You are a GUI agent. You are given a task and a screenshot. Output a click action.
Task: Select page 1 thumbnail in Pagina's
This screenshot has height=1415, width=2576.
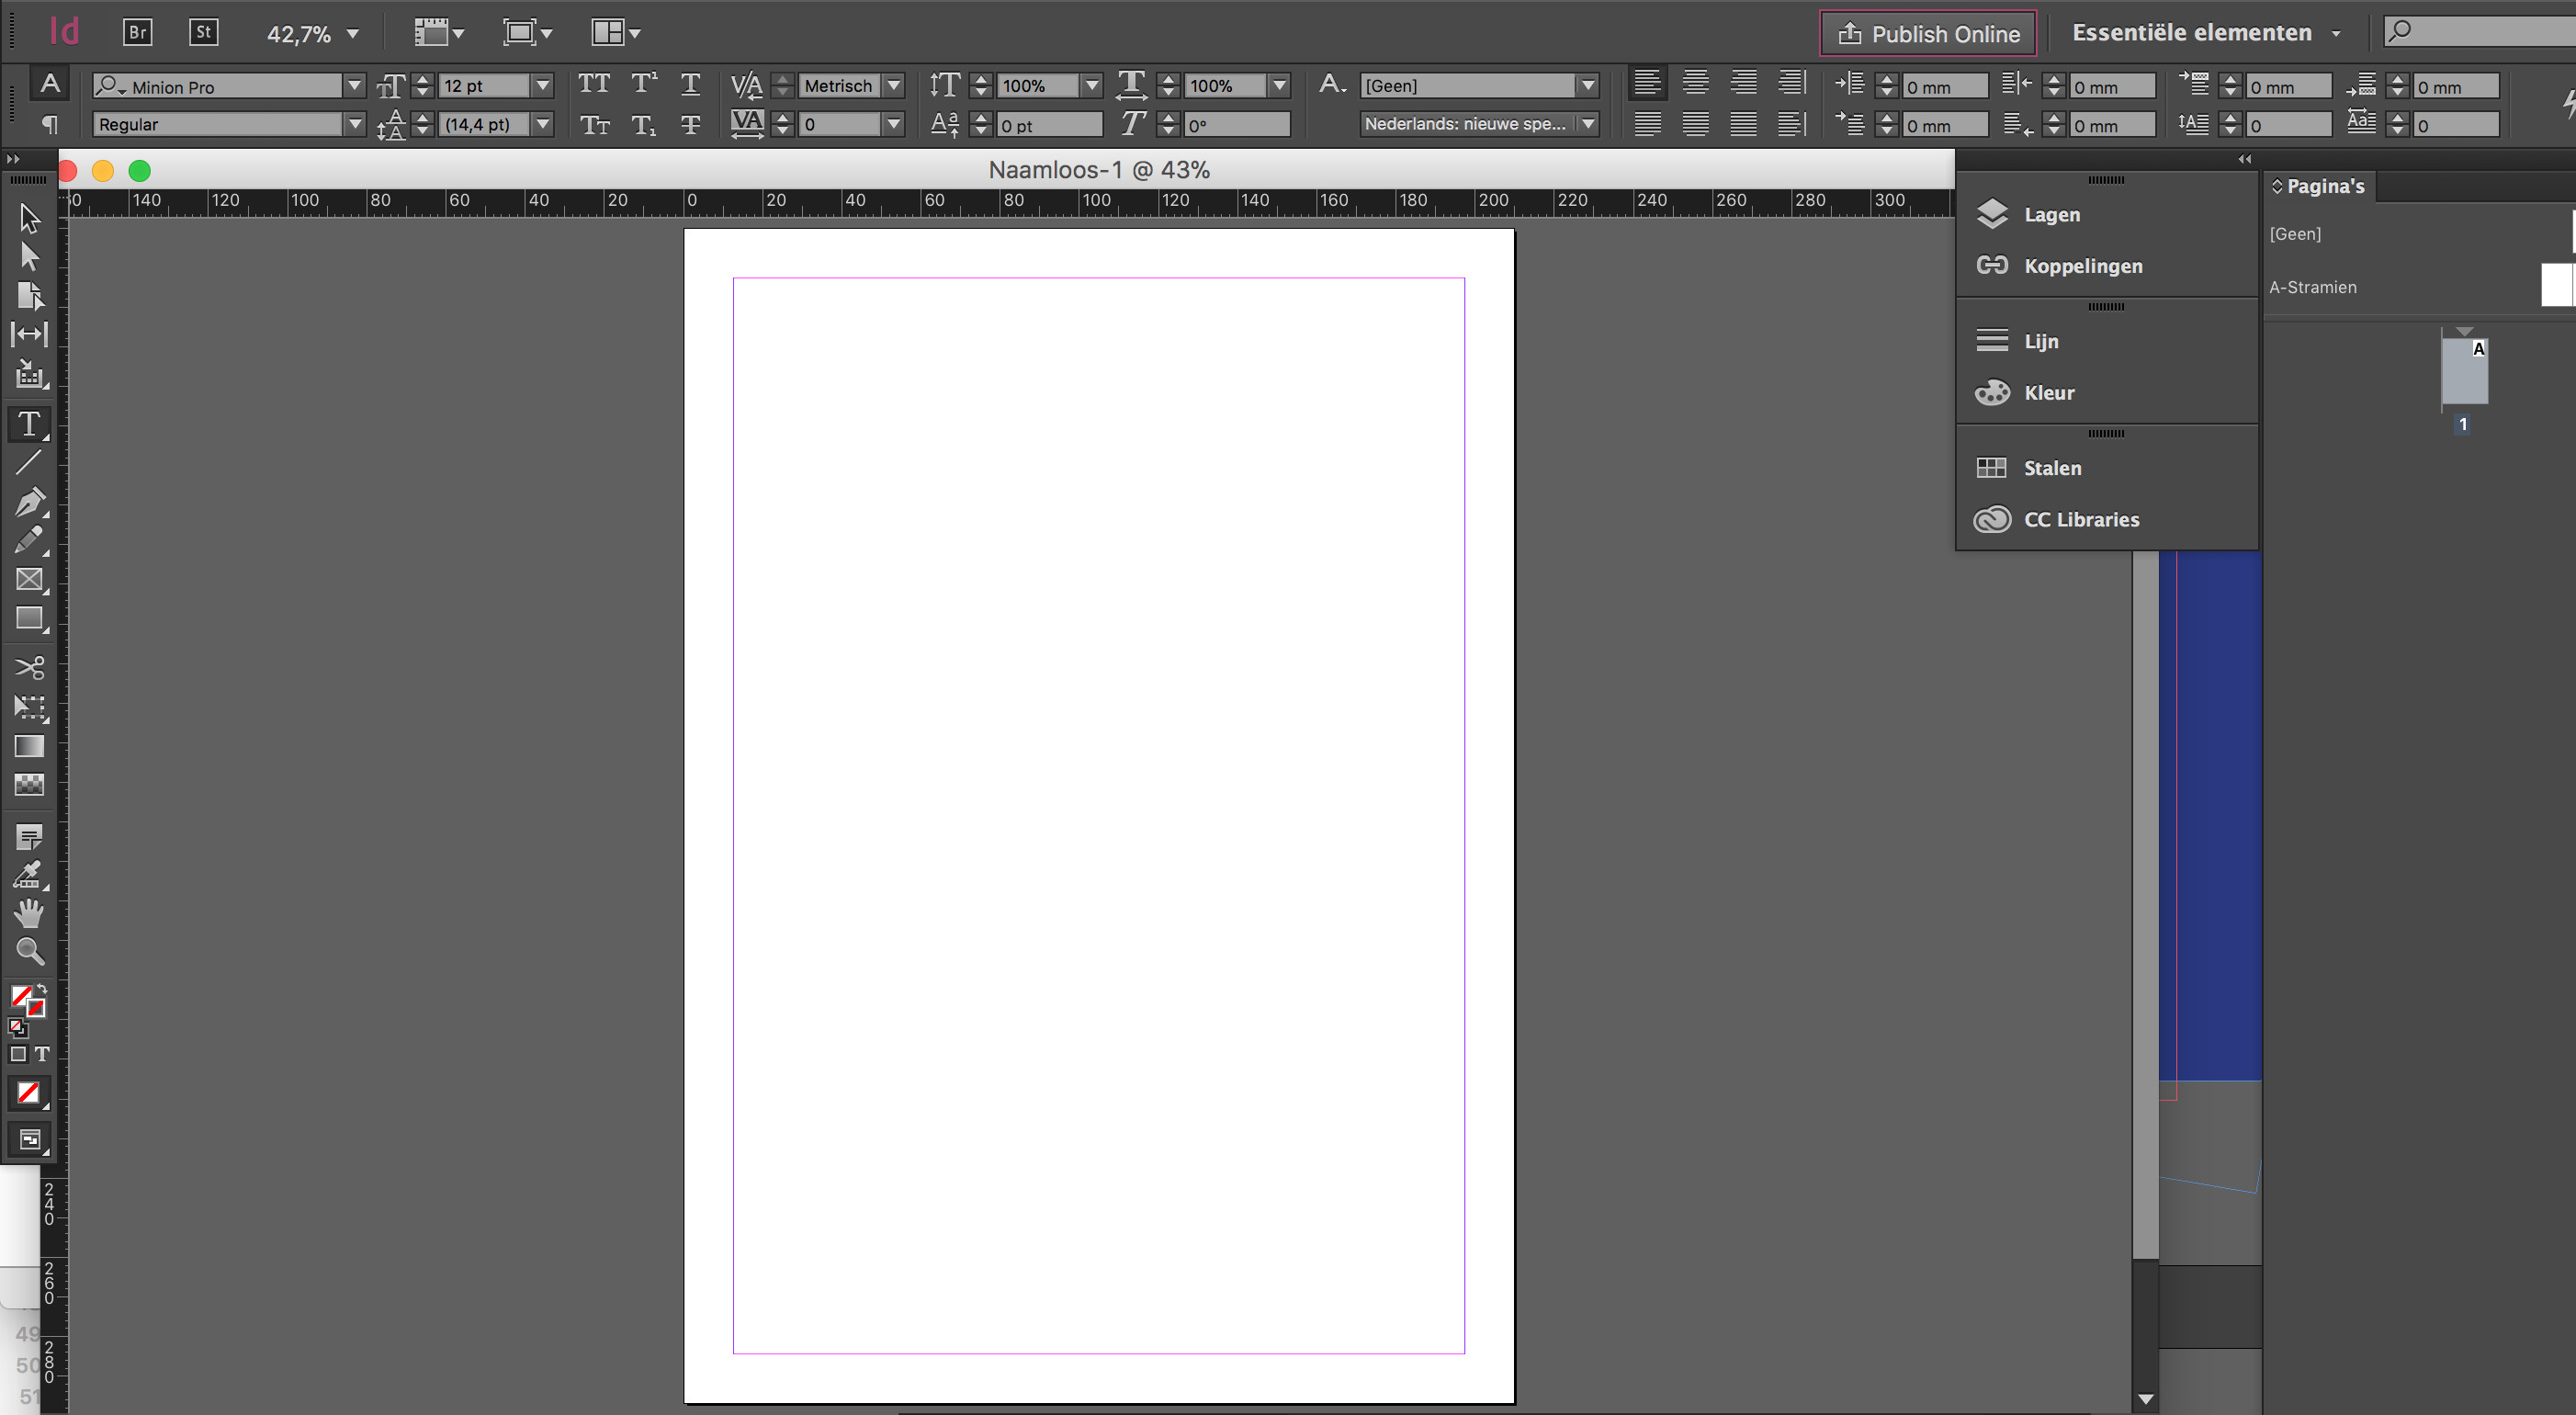click(2464, 371)
